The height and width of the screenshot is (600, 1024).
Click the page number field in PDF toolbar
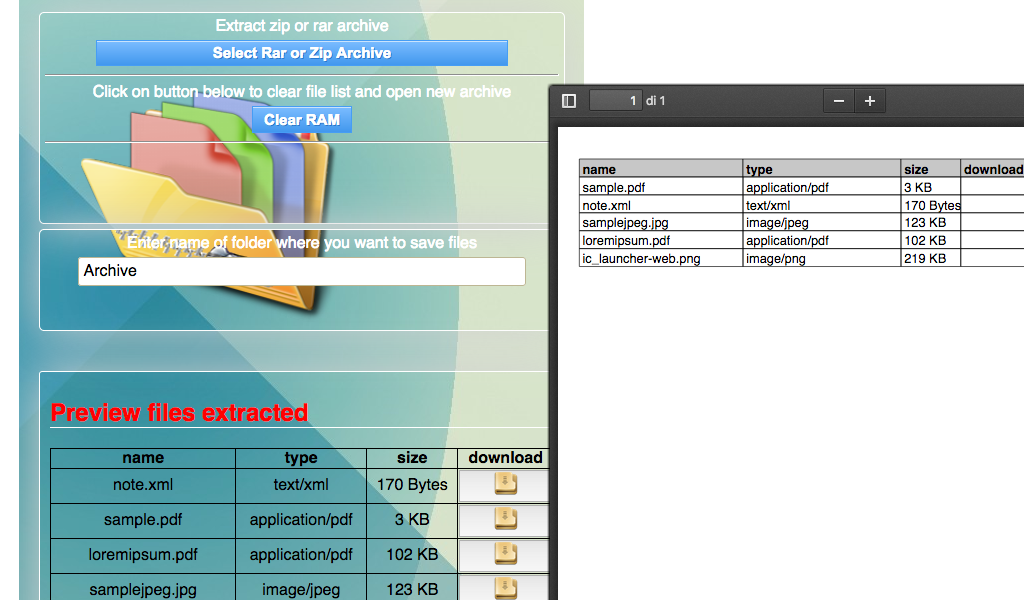click(x=616, y=100)
